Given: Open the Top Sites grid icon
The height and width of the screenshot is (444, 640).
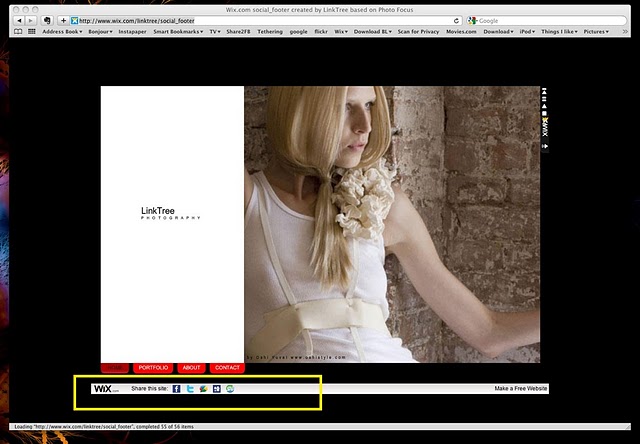Looking at the screenshot, I should (x=32, y=31).
